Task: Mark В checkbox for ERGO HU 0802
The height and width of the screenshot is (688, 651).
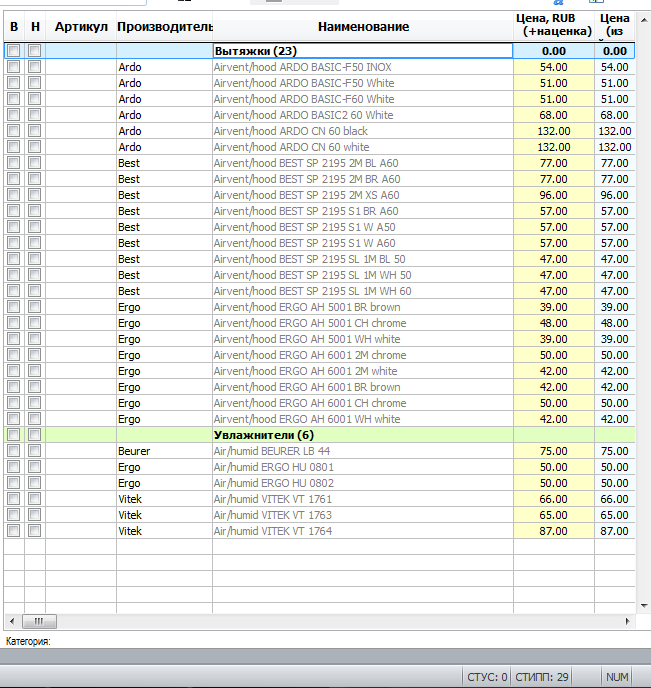Action: 14,483
